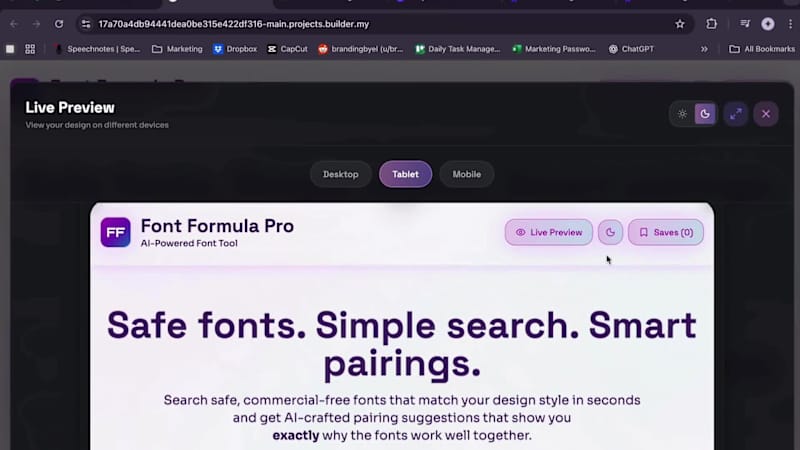Close the Live Preview panel

pos(766,114)
